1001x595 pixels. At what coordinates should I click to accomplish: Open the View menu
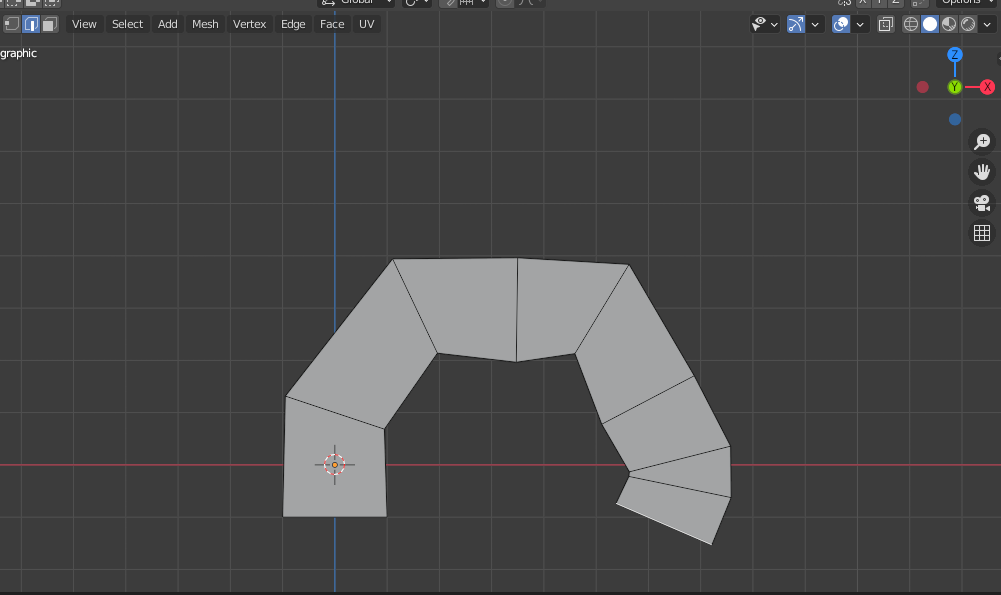pos(84,24)
